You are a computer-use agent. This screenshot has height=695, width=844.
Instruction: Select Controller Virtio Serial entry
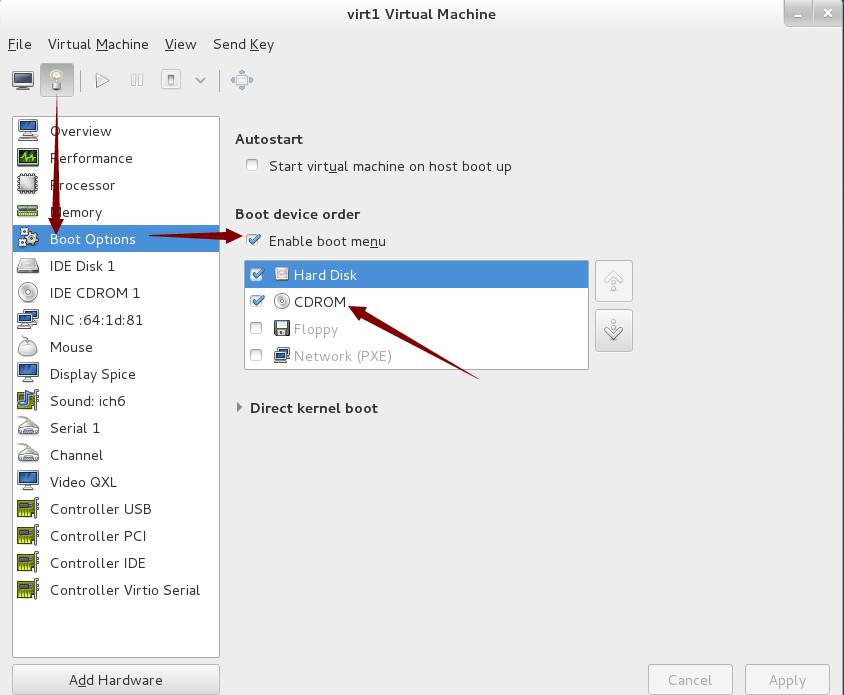pos(116,589)
